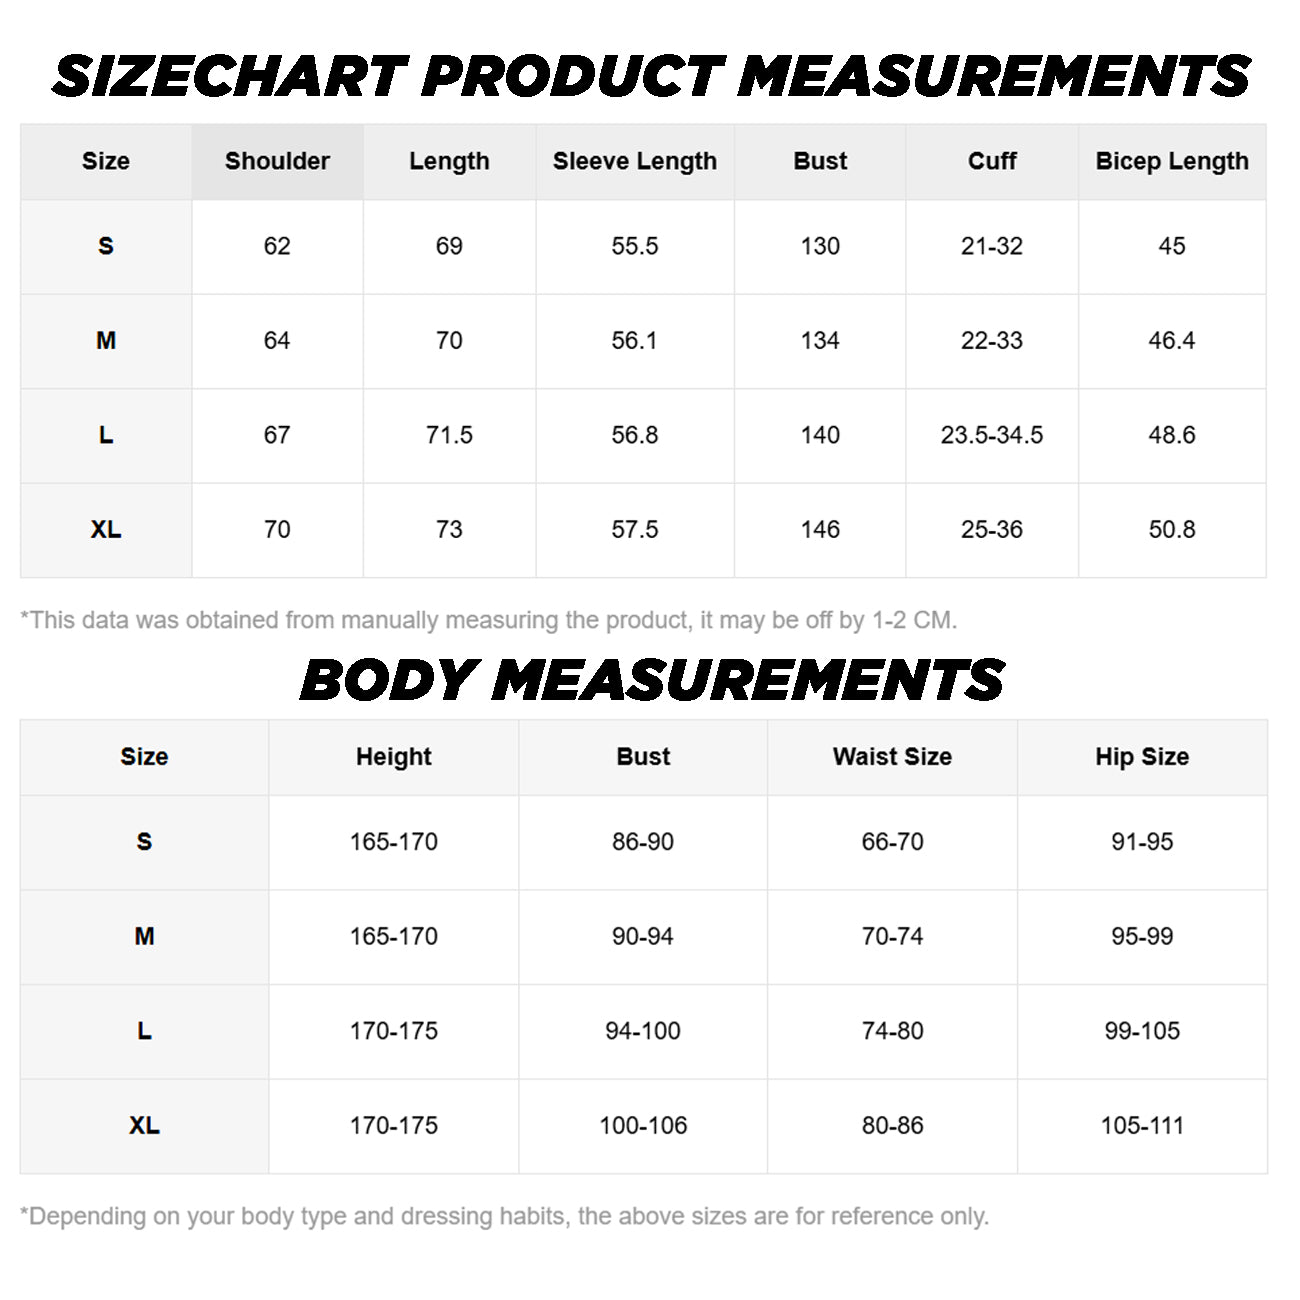The image size is (1300, 1300).
Task: Select body bust range 100-106
Action: (x=643, y=1125)
